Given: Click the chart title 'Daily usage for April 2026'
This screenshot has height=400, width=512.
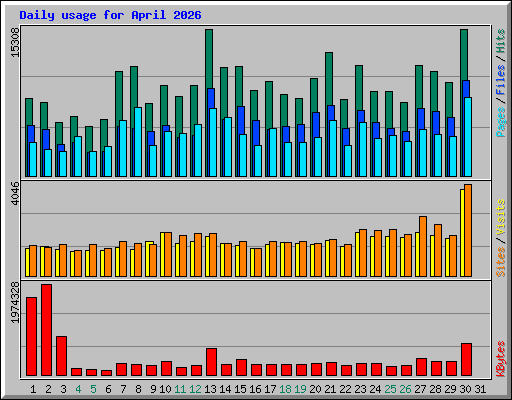Looking at the screenshot, I should 110,15.
